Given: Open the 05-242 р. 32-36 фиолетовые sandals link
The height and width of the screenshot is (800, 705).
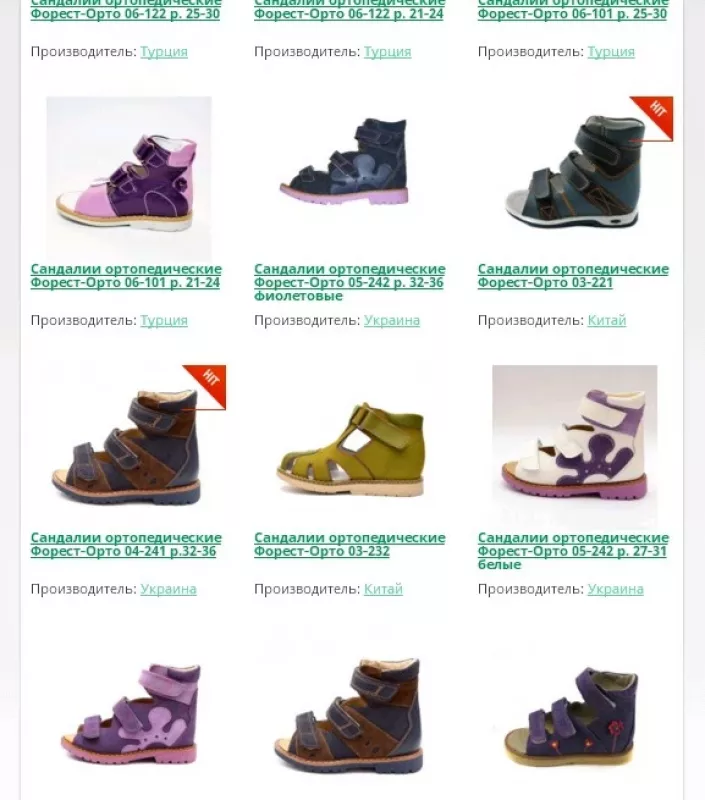Looking at the screenshot, I should (x=349, y=282).
